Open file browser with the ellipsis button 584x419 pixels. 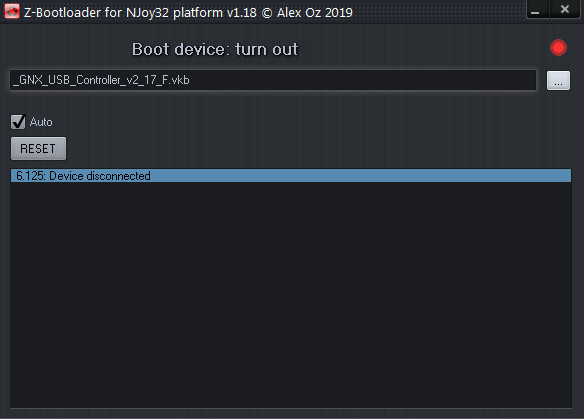point(558,80)
